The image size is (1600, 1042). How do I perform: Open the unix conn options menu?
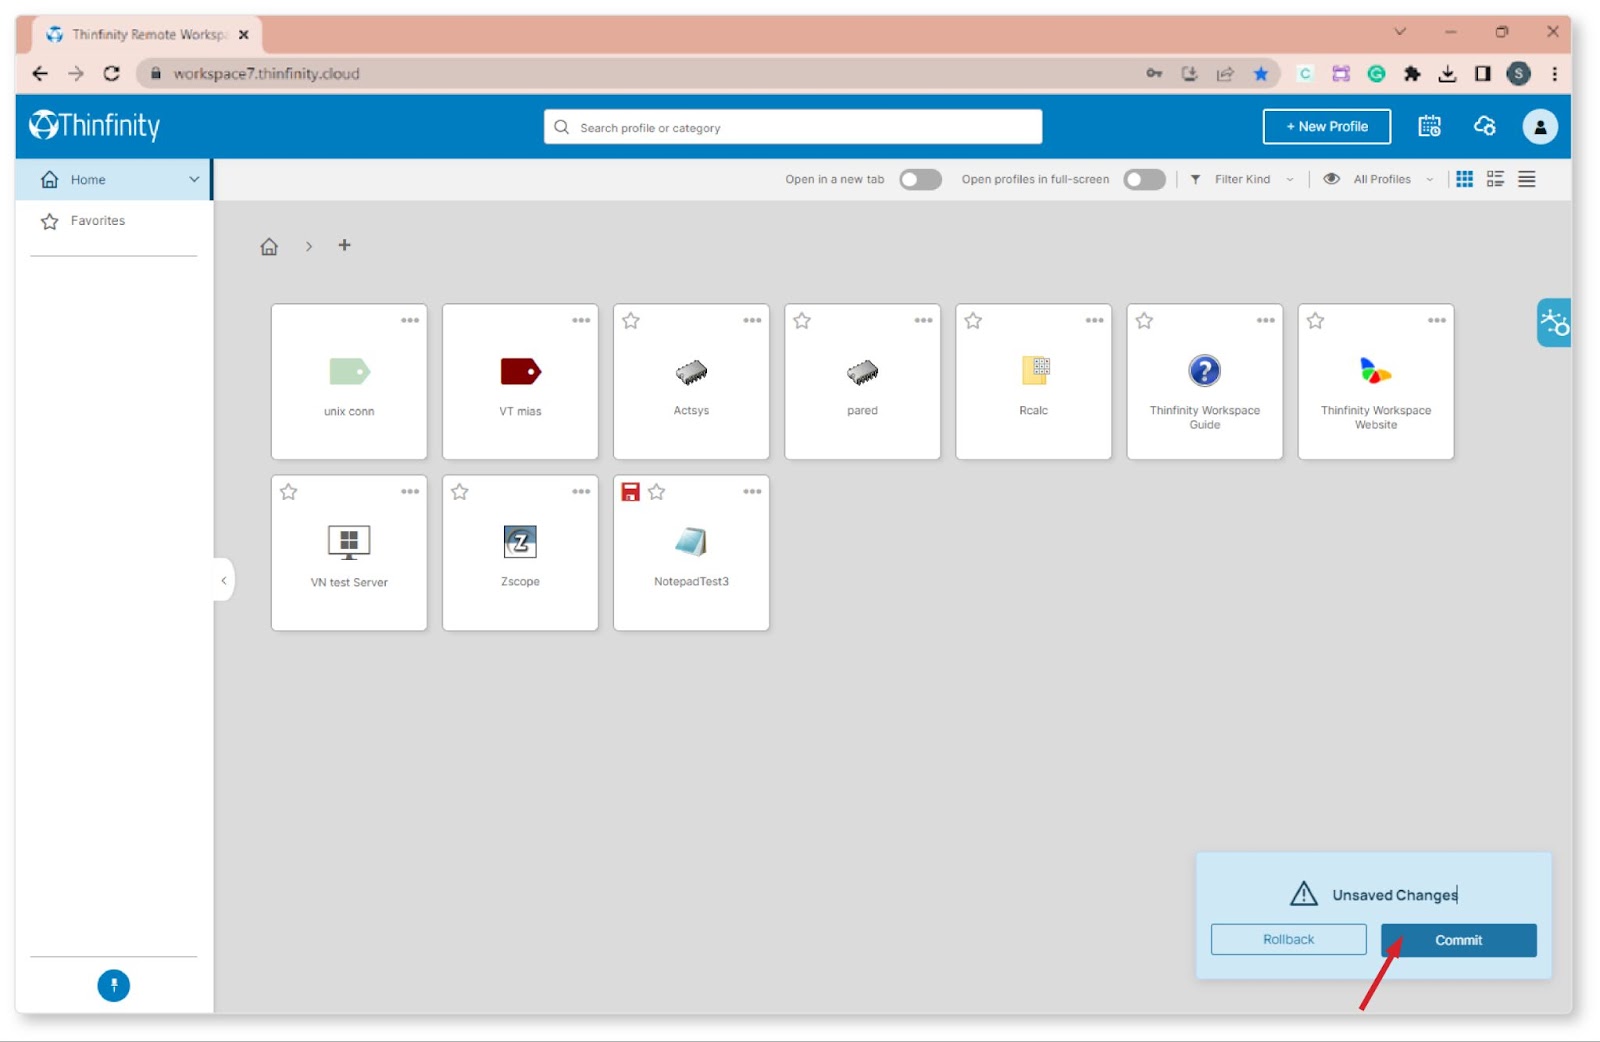click(410, 321)
